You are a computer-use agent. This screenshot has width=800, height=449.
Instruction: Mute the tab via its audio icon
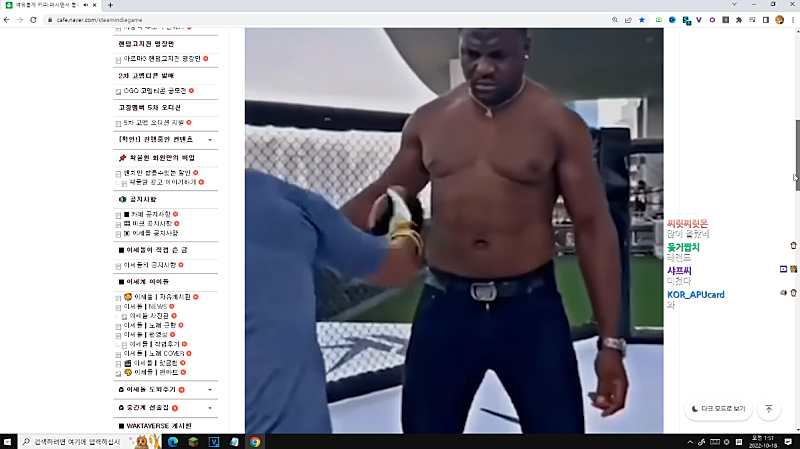[x=86, y=5]
